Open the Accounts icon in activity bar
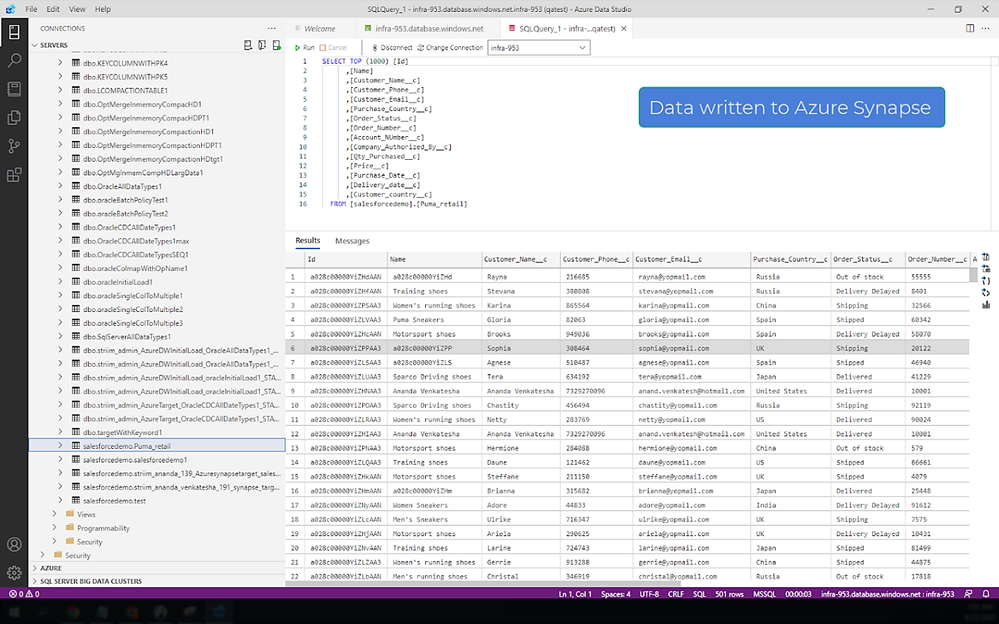Image resolution: width=999 pixels, height=624 pixels. (14, 545)
